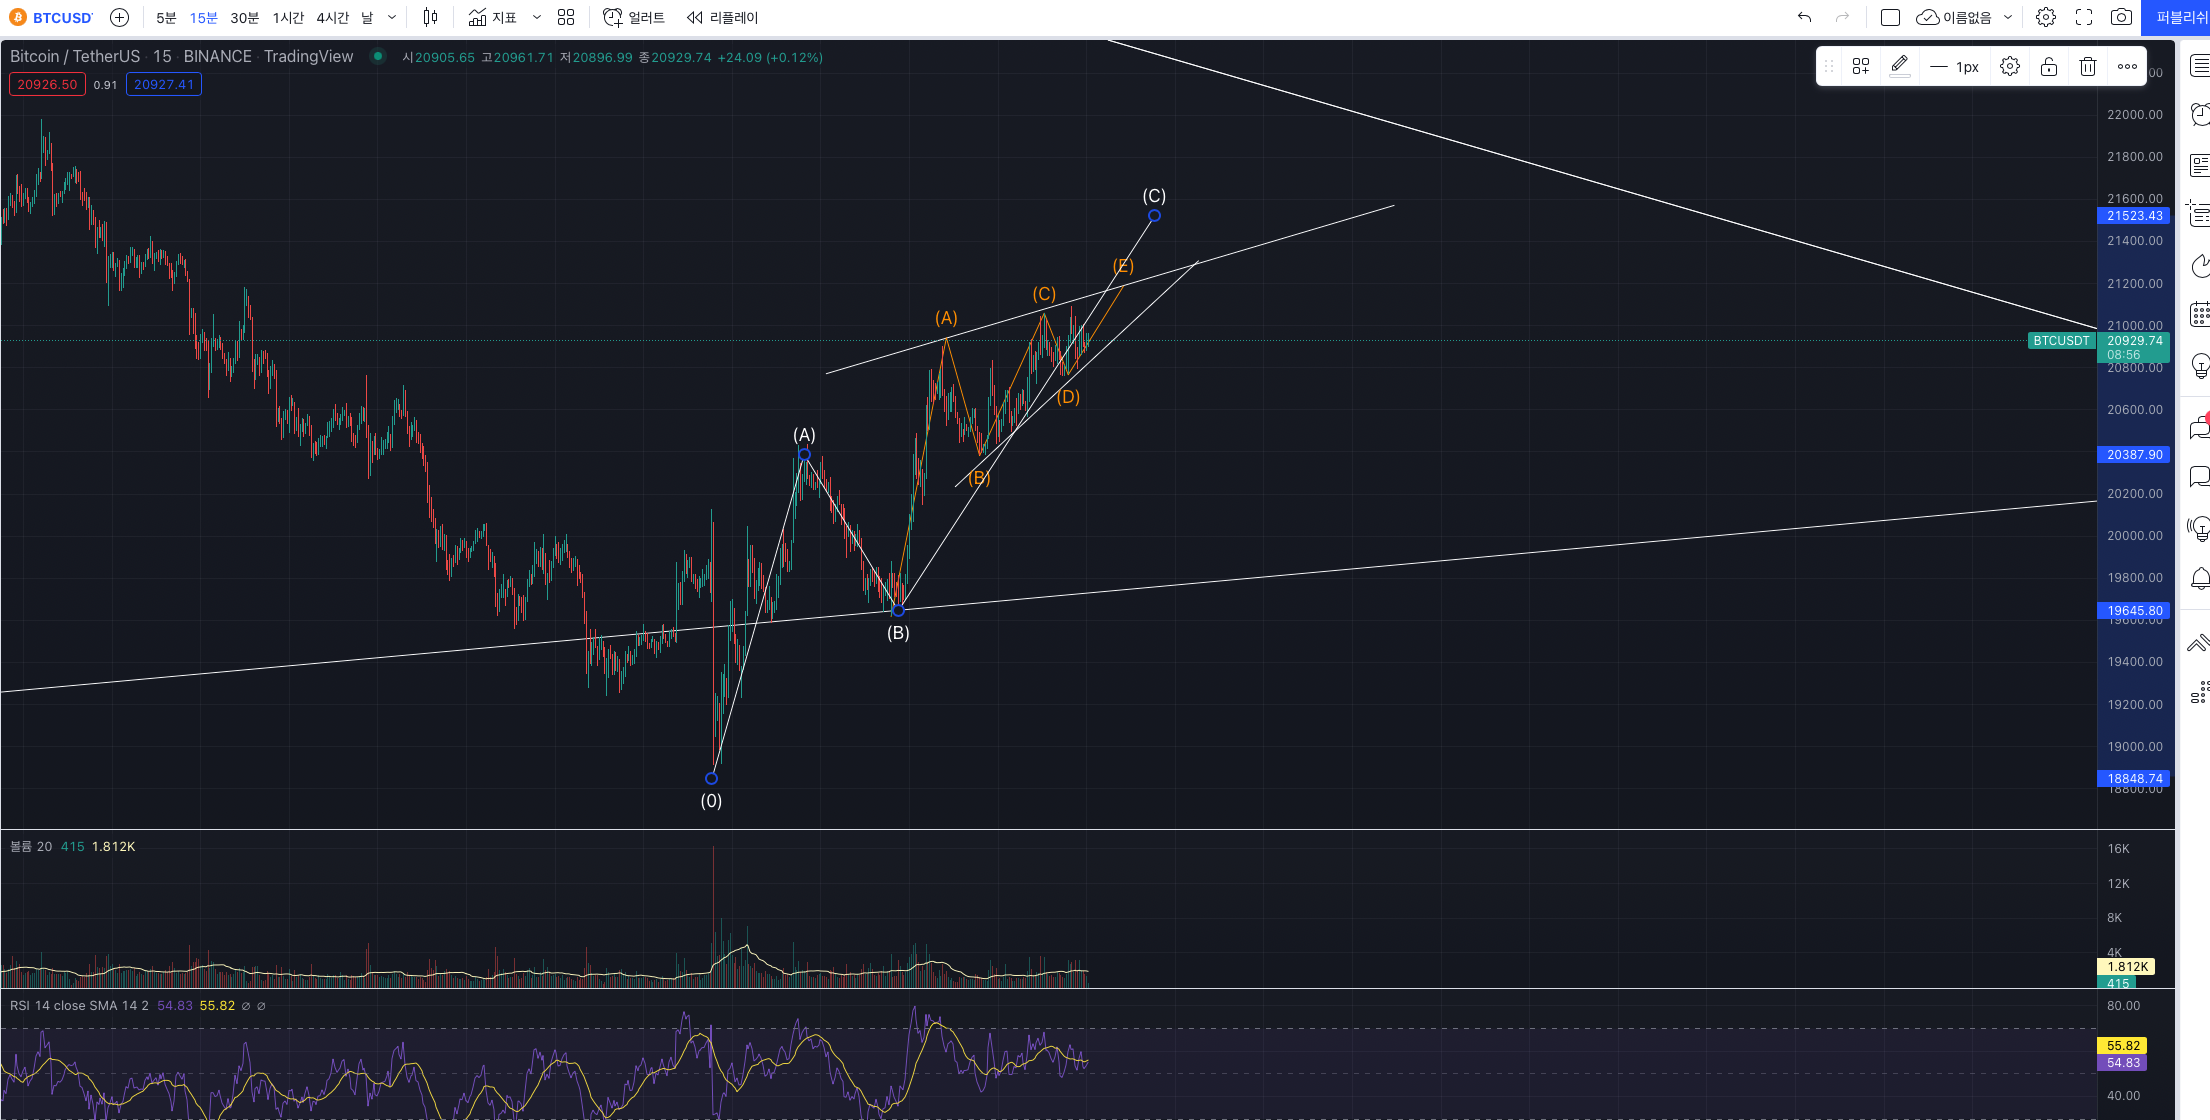
Task: Click the 볼륨 20 volume indicator legend
Action: click(x=31, y=846)
